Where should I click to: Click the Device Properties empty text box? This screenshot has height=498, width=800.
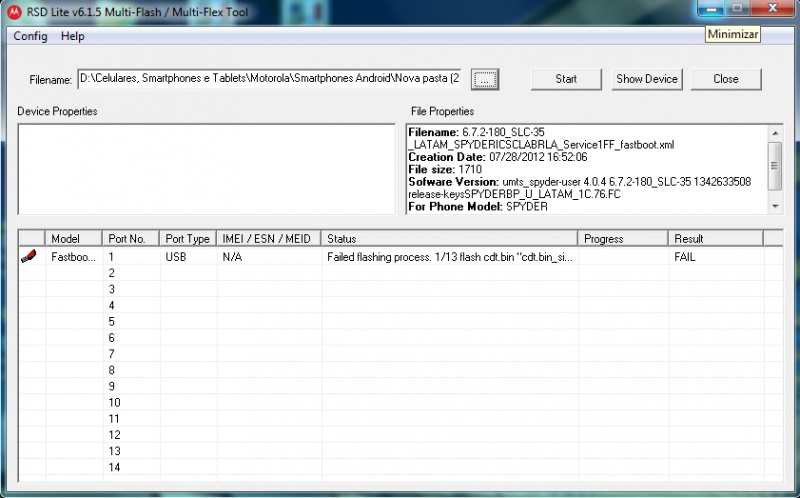[207, 169]
